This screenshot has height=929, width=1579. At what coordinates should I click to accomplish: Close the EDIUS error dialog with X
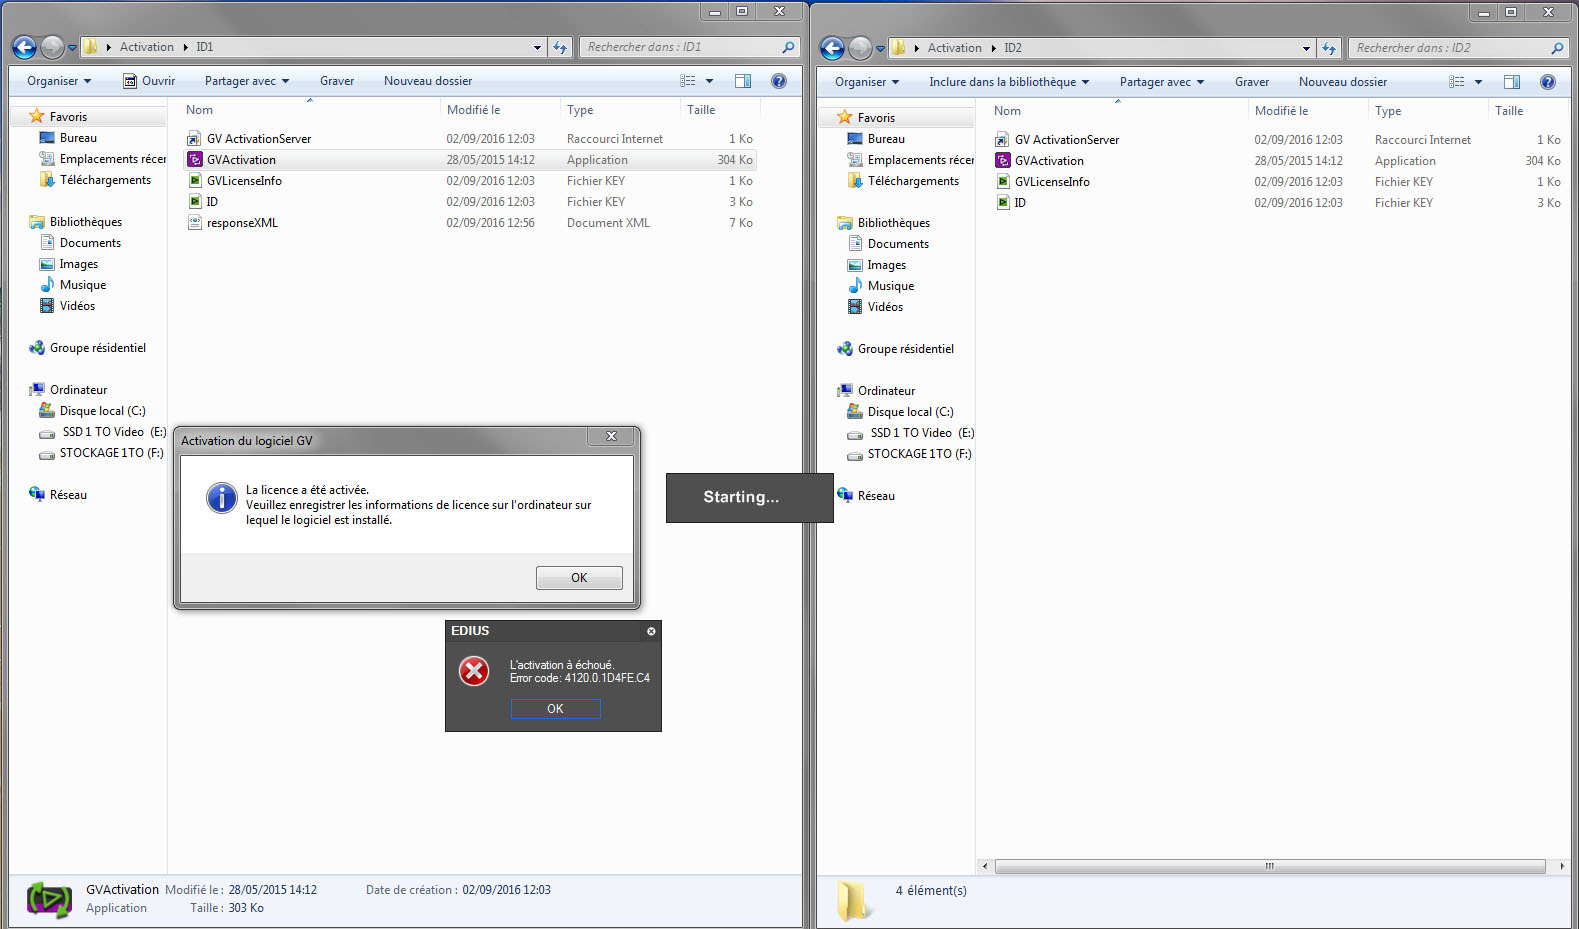(x=651, y=631)
